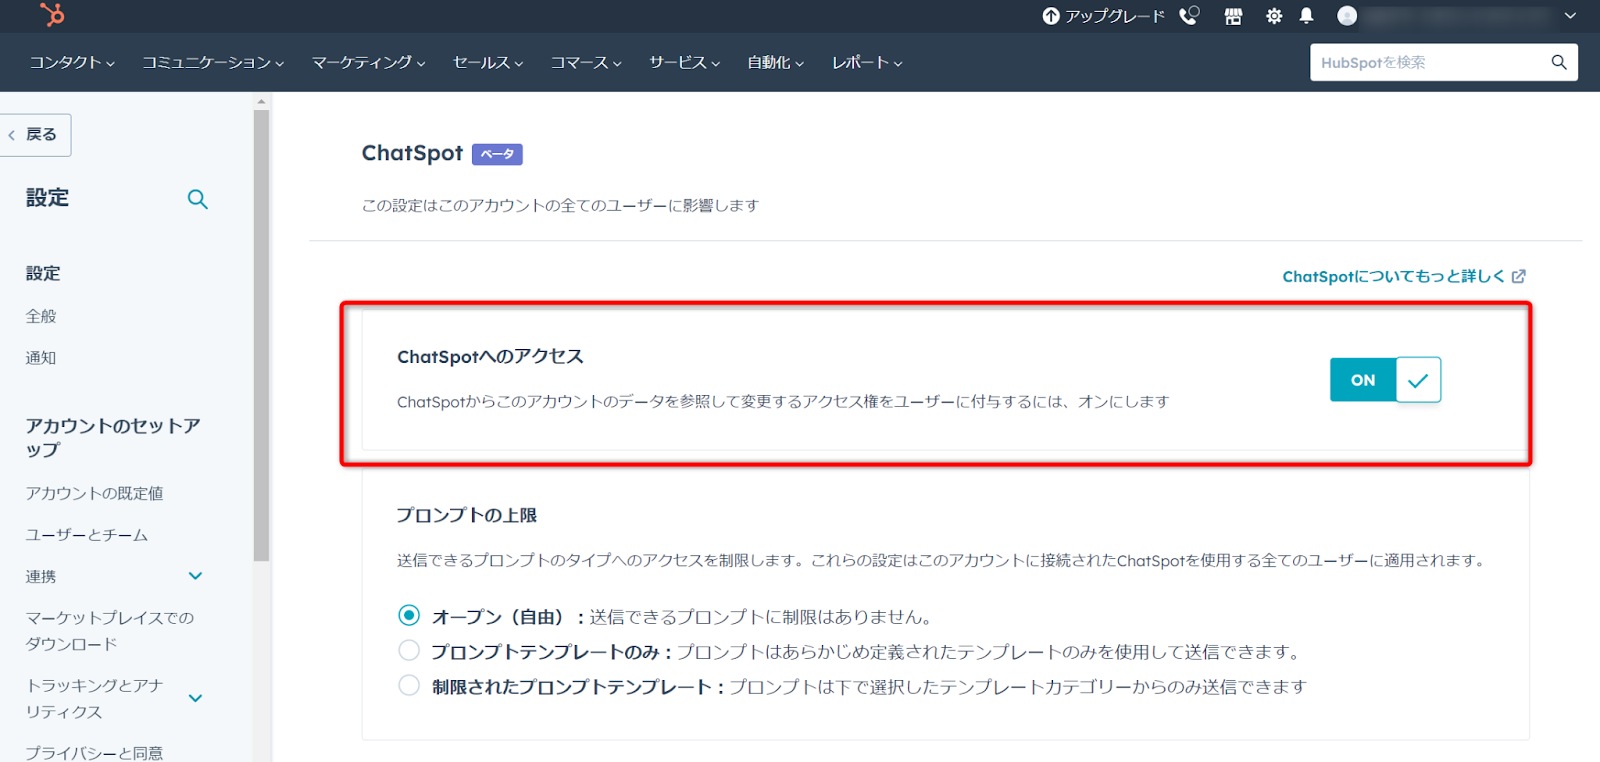The width and height of the screenshot is (1600, 762).
Task: Open settings via the gear icon
Action: [1274, 16]
